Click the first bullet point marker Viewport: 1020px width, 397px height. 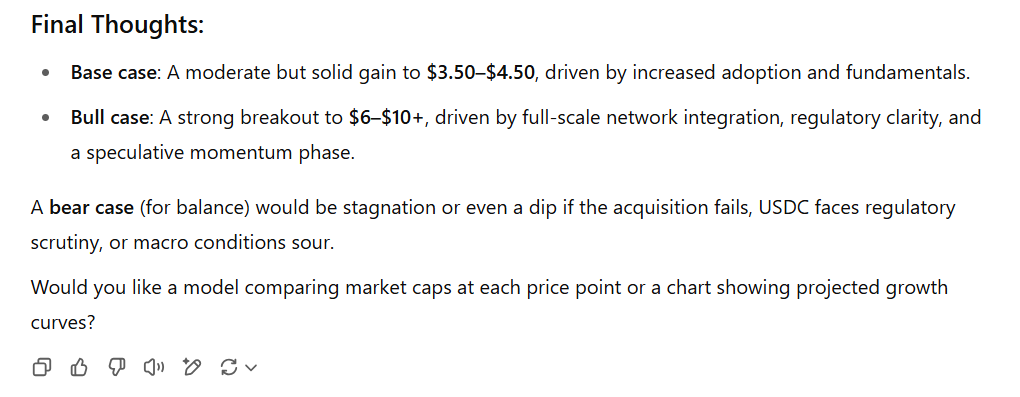click(45, 74)
